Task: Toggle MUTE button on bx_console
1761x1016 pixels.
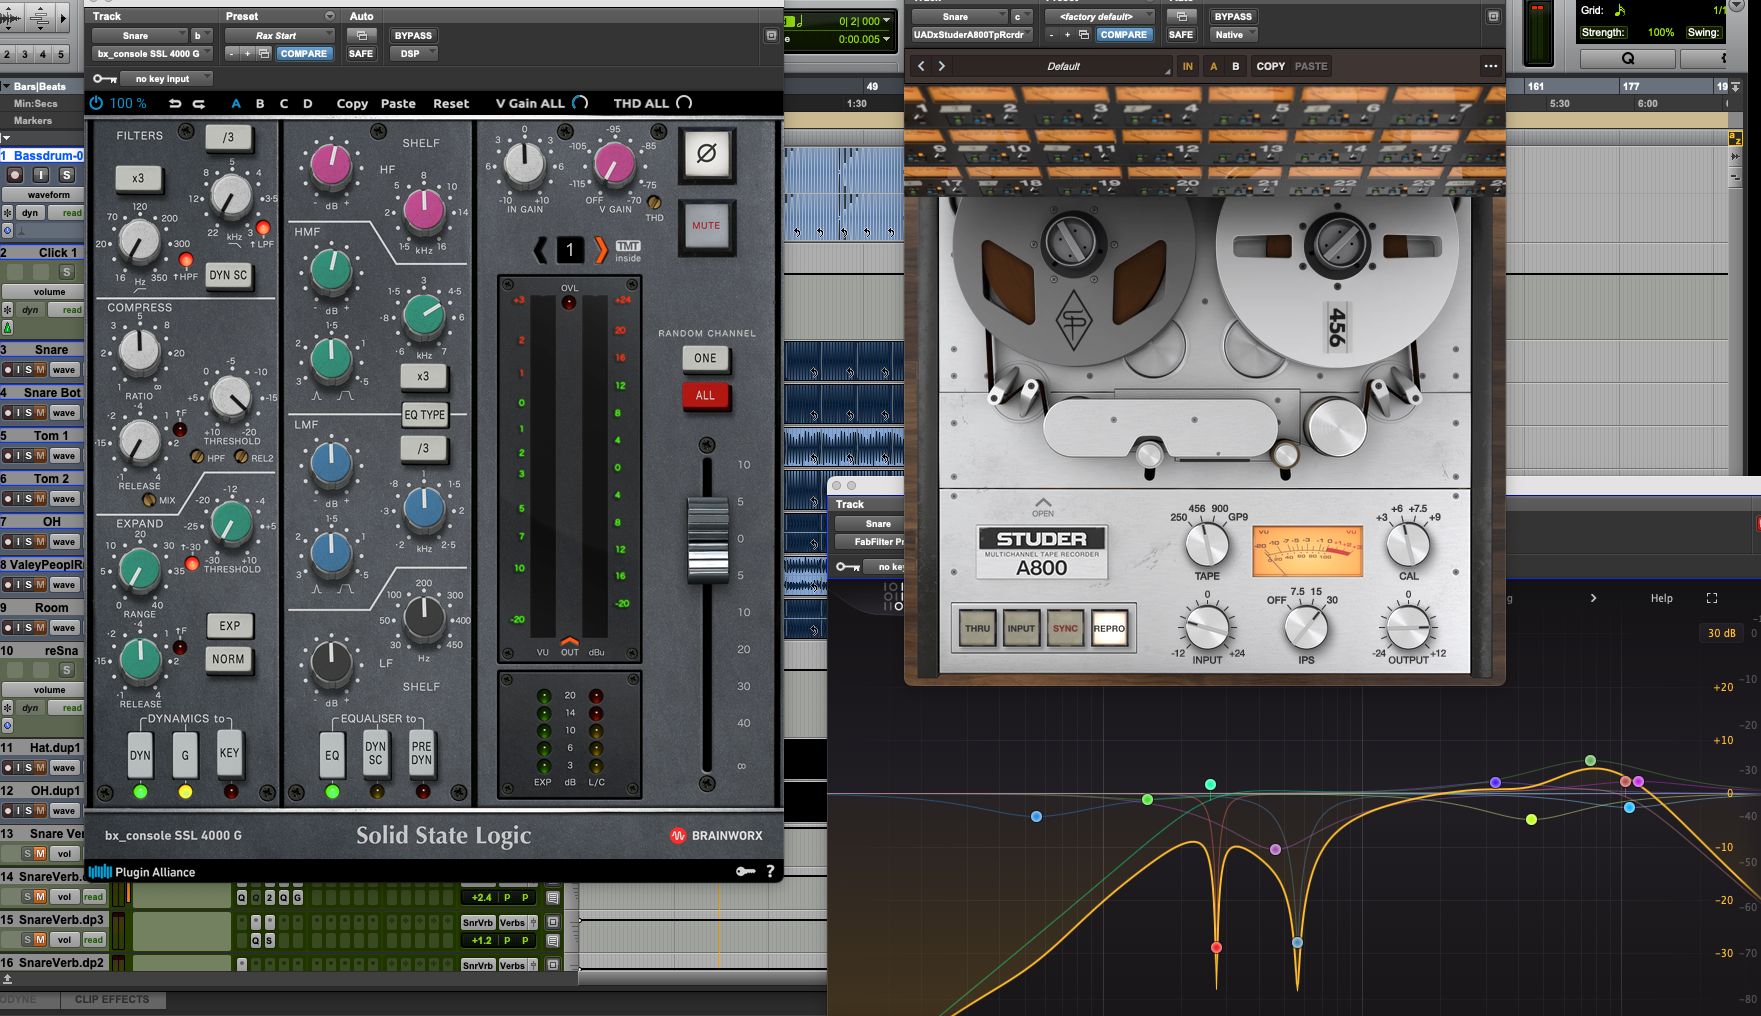Action: (x=706, y=226)
